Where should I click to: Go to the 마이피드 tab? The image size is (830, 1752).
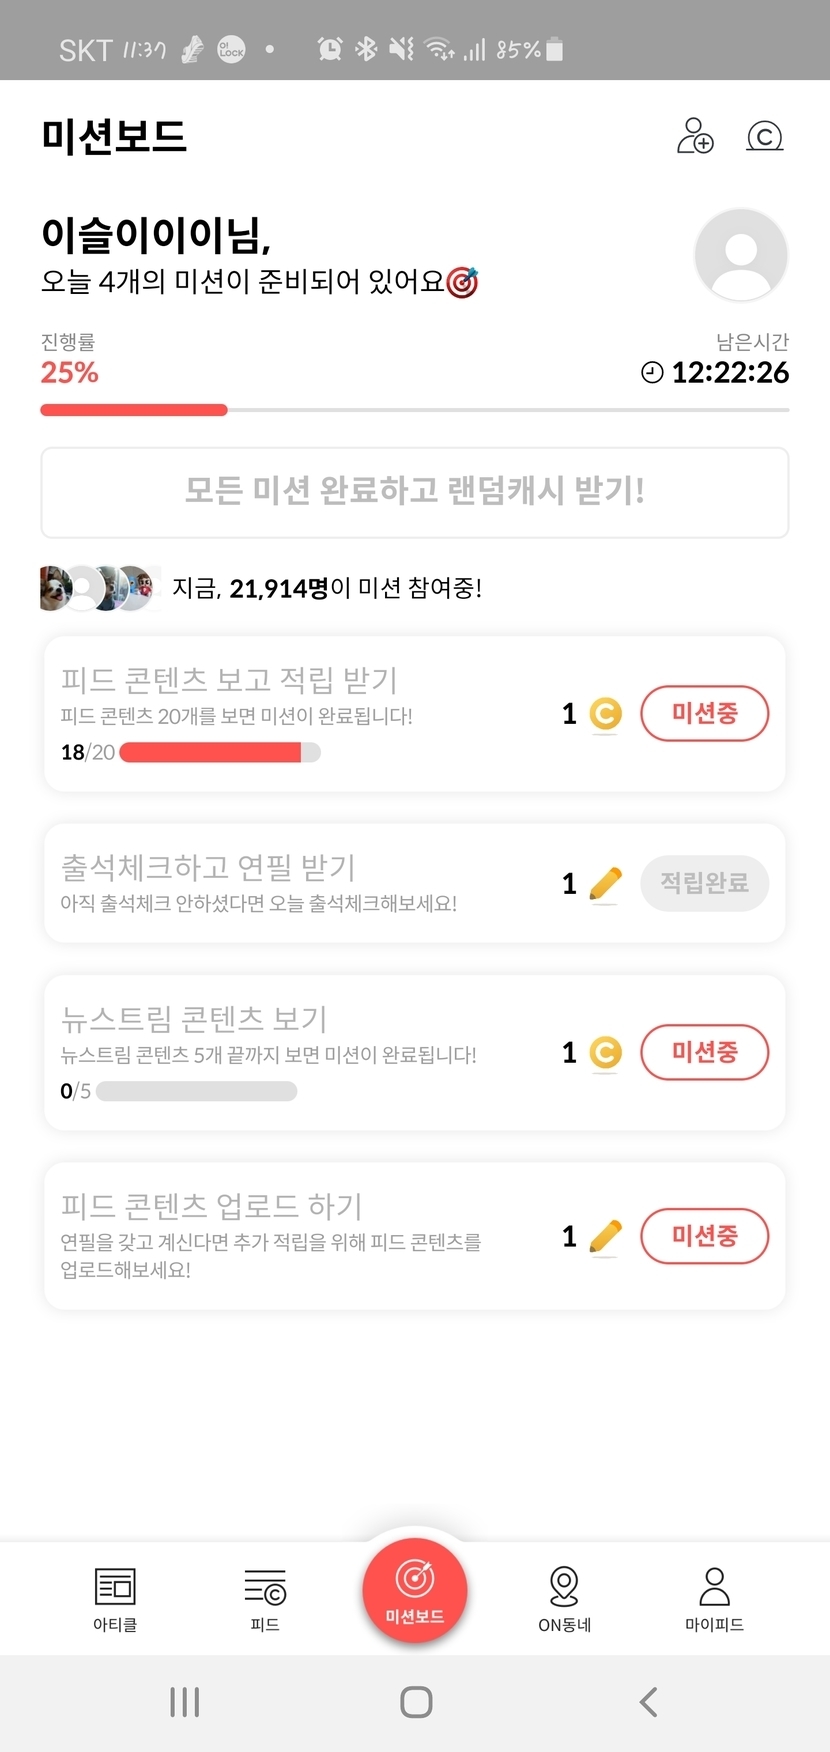click(714, 1598)
